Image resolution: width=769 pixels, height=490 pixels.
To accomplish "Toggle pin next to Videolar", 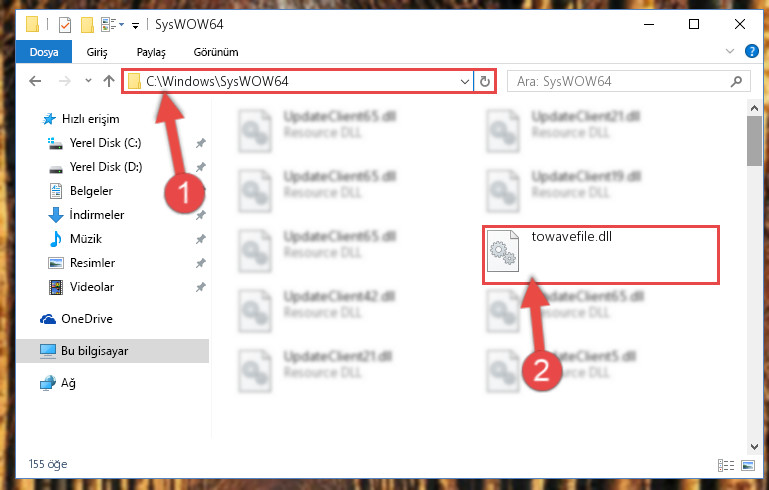I will point(201,287).
